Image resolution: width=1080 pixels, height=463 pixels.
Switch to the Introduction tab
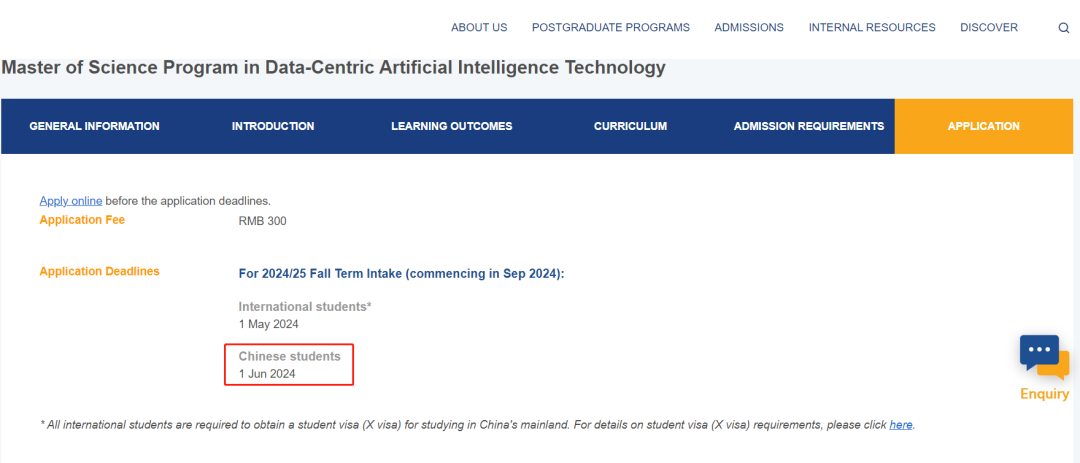pos(273,126)
